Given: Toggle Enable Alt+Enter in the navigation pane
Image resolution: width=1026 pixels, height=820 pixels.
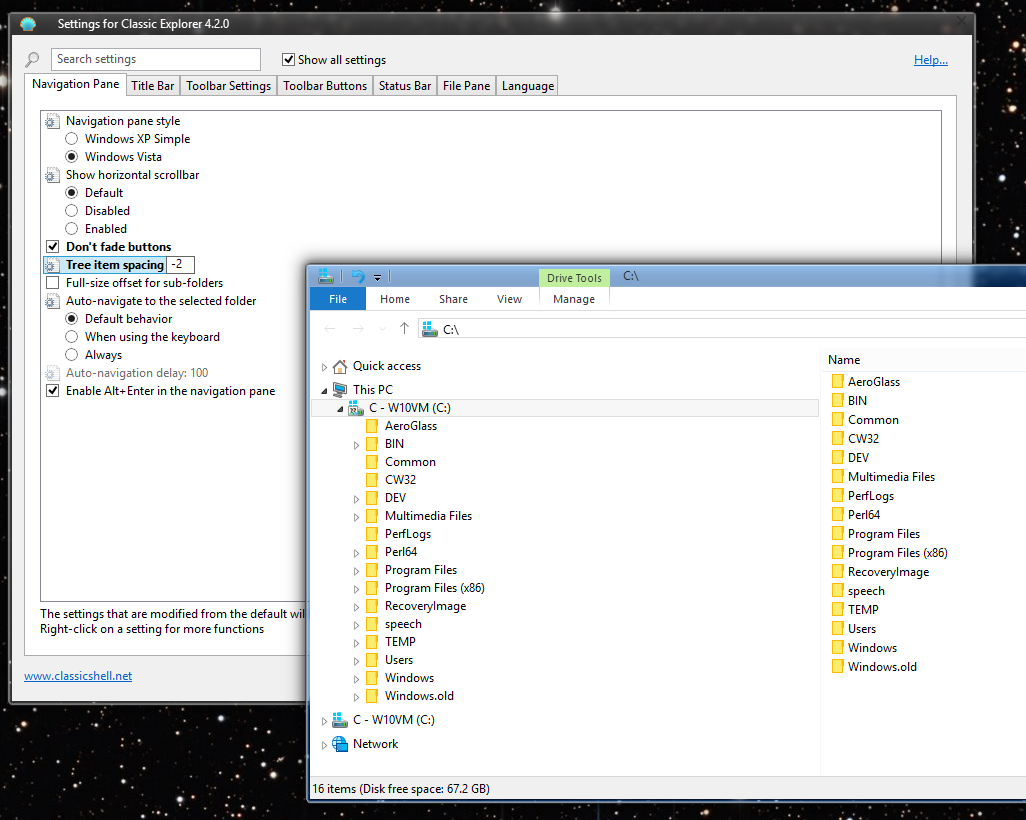Looking at the screenshot, I should point(53,391).
